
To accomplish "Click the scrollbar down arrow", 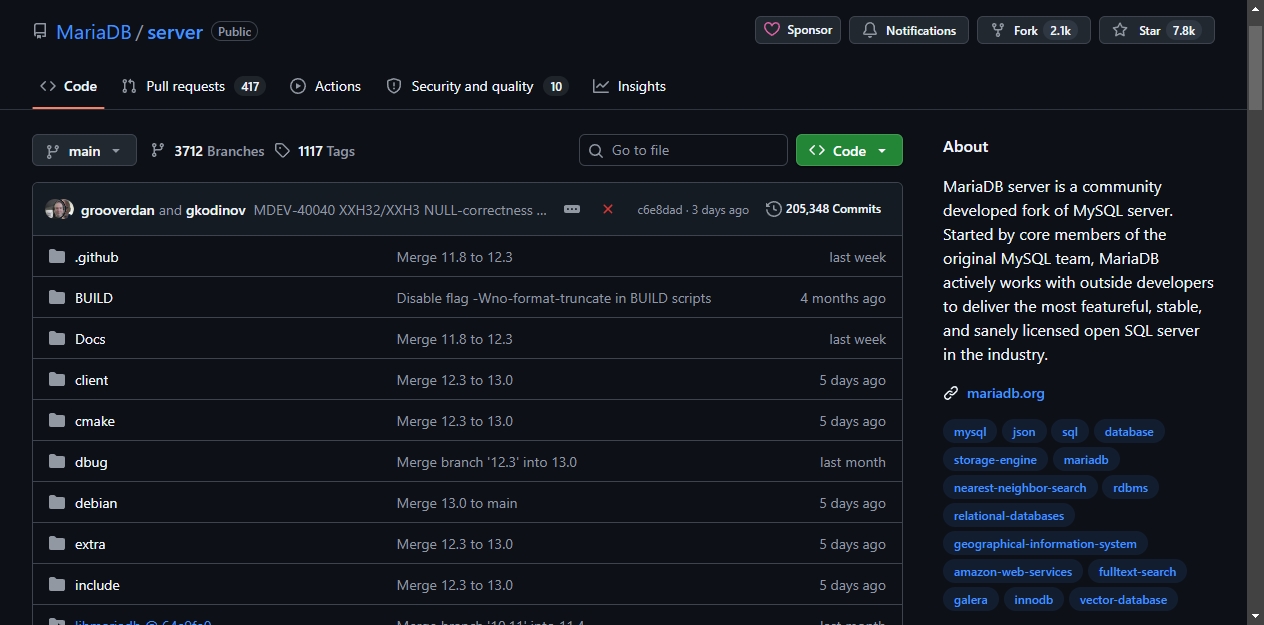I will point(1256,616).
